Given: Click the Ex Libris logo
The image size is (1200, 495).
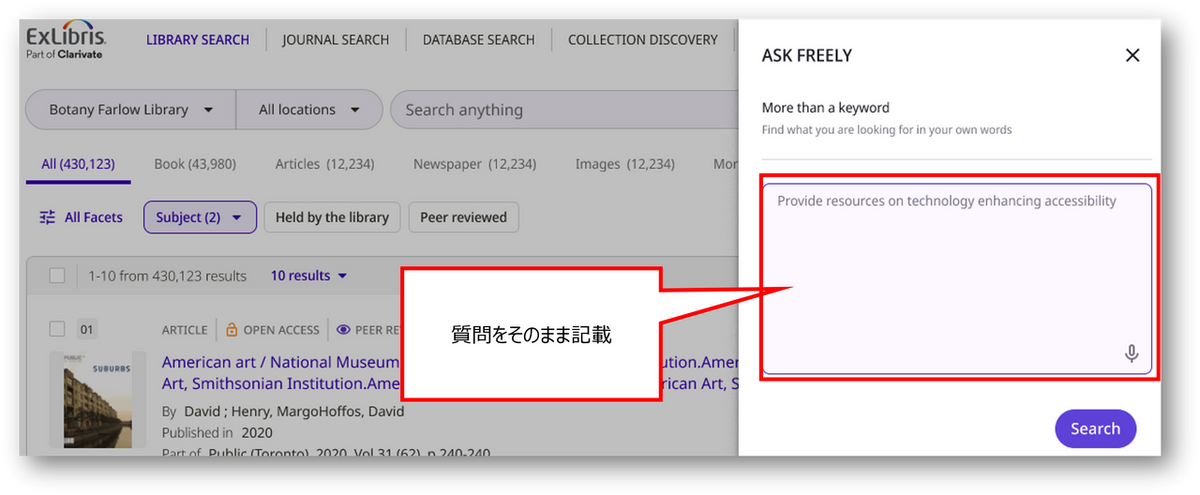Looking at the screenshot, I should pos(66,40).
